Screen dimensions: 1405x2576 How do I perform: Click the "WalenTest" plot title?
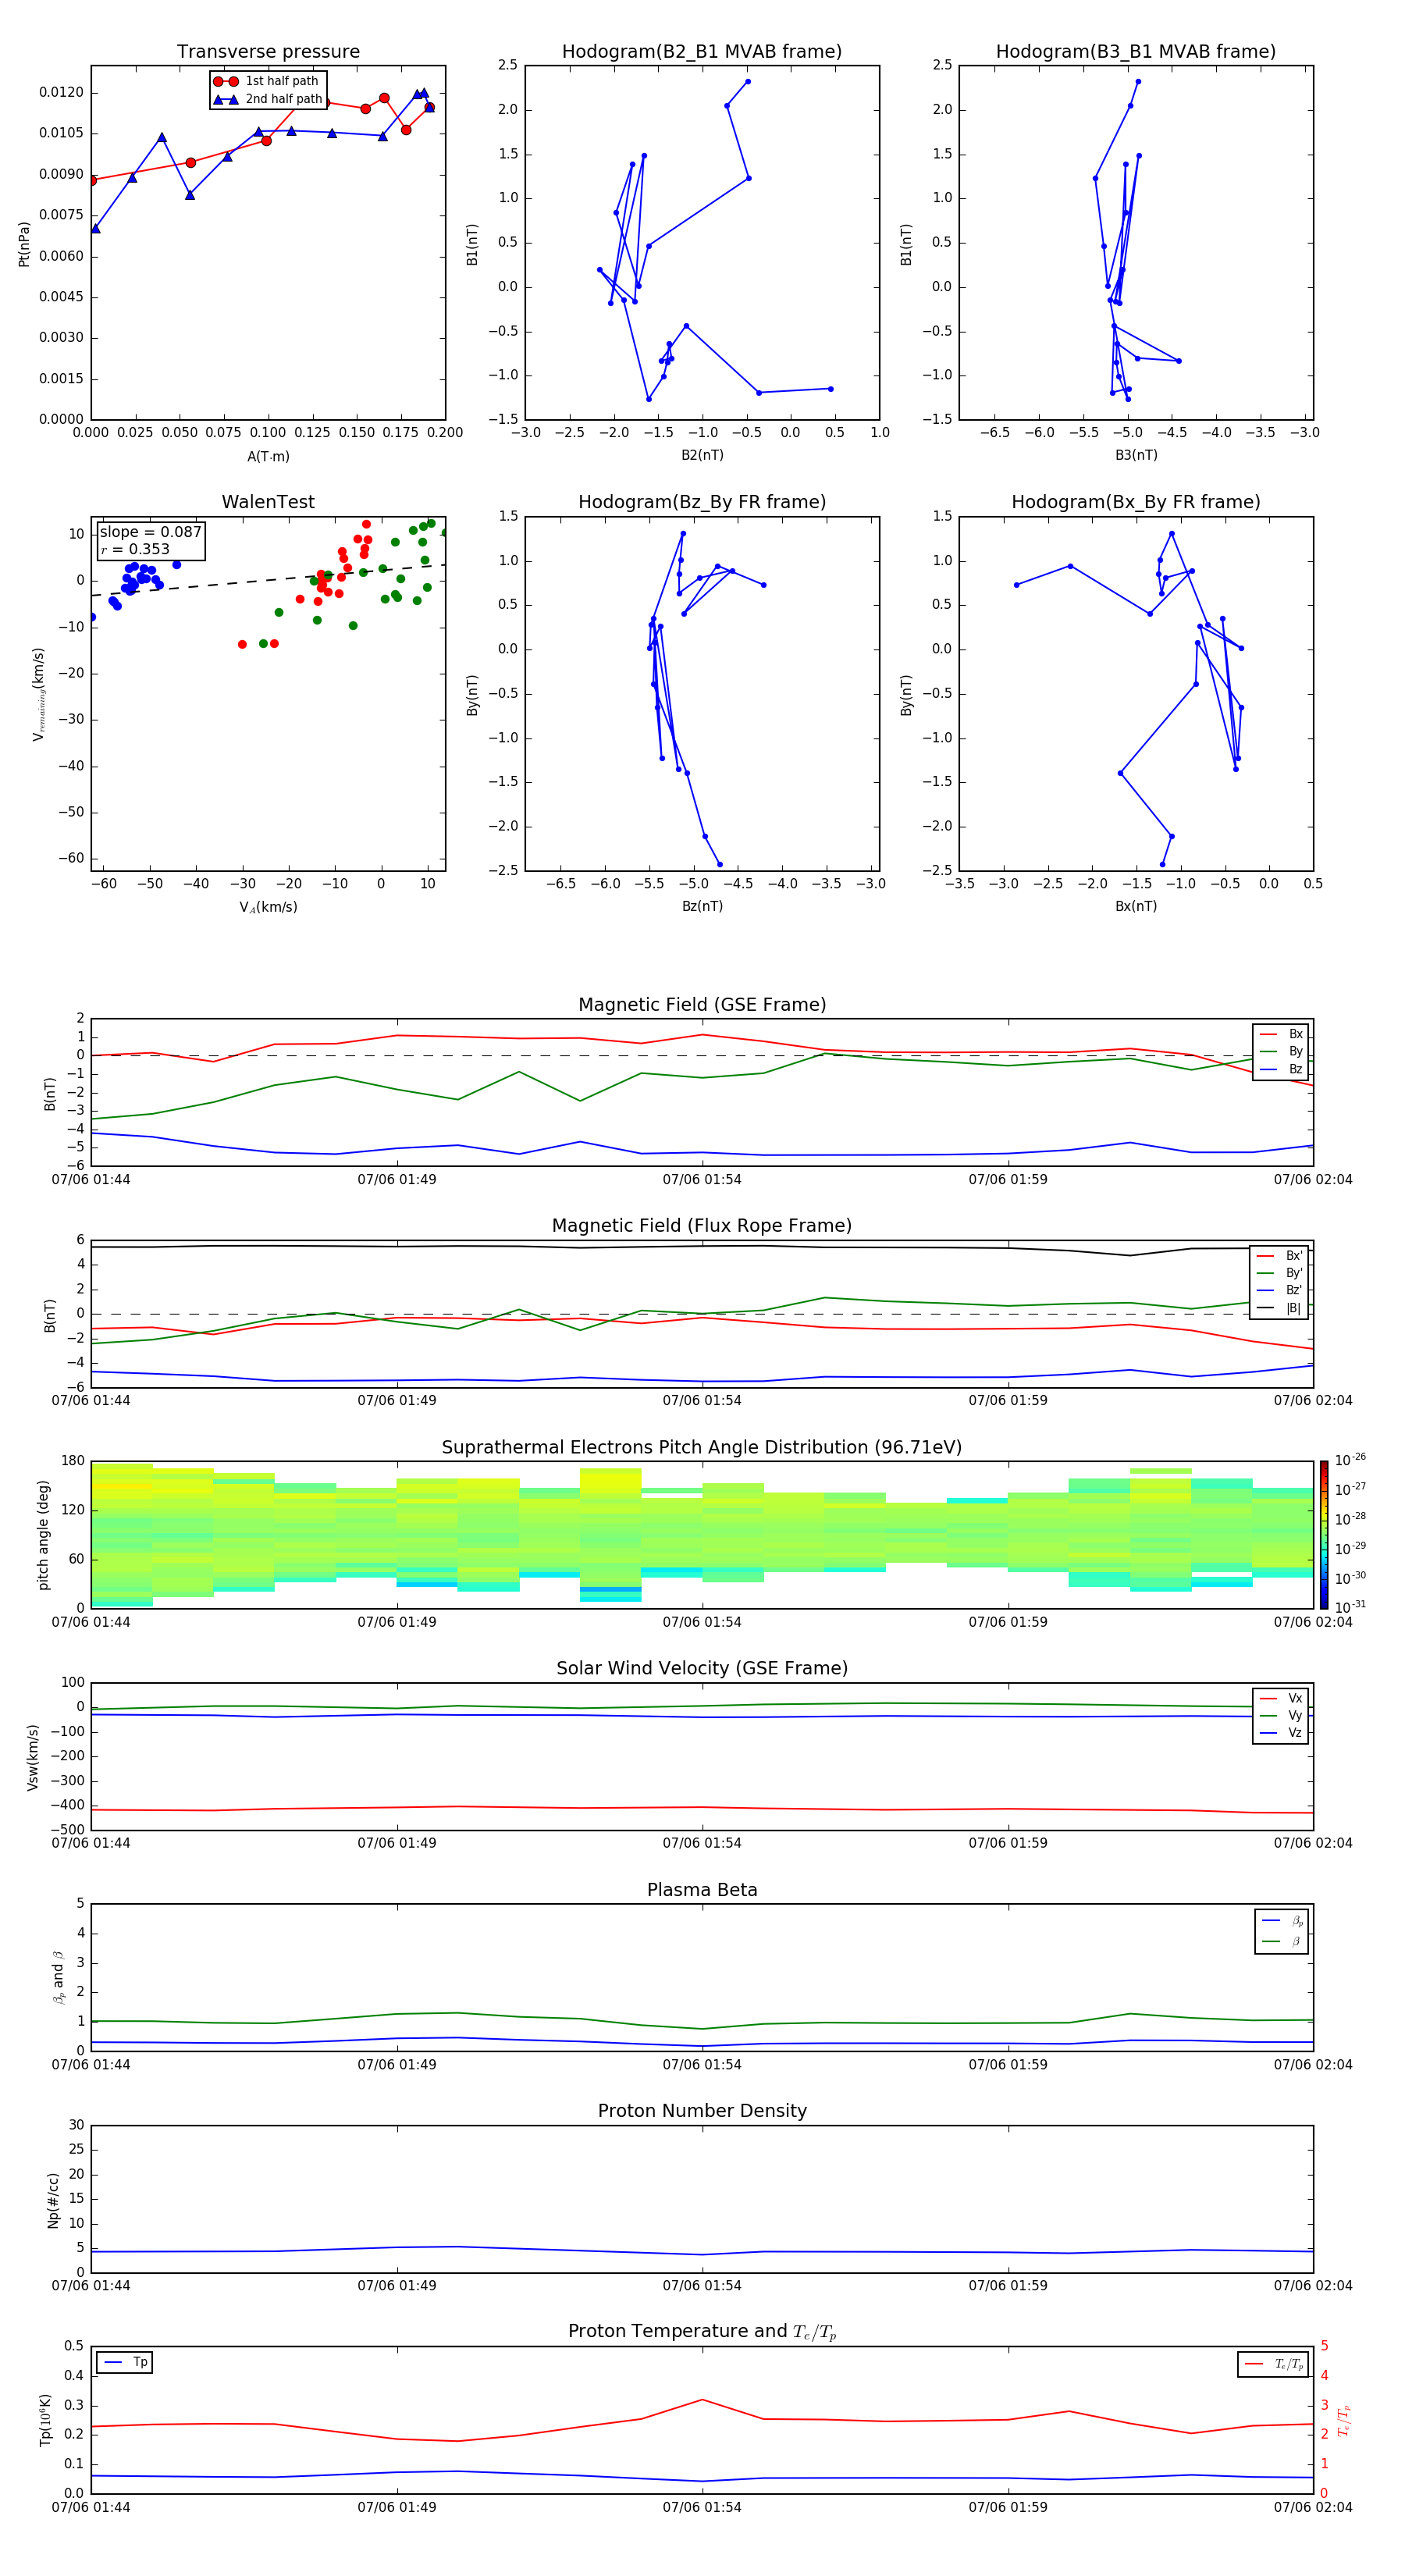[268, 502]
